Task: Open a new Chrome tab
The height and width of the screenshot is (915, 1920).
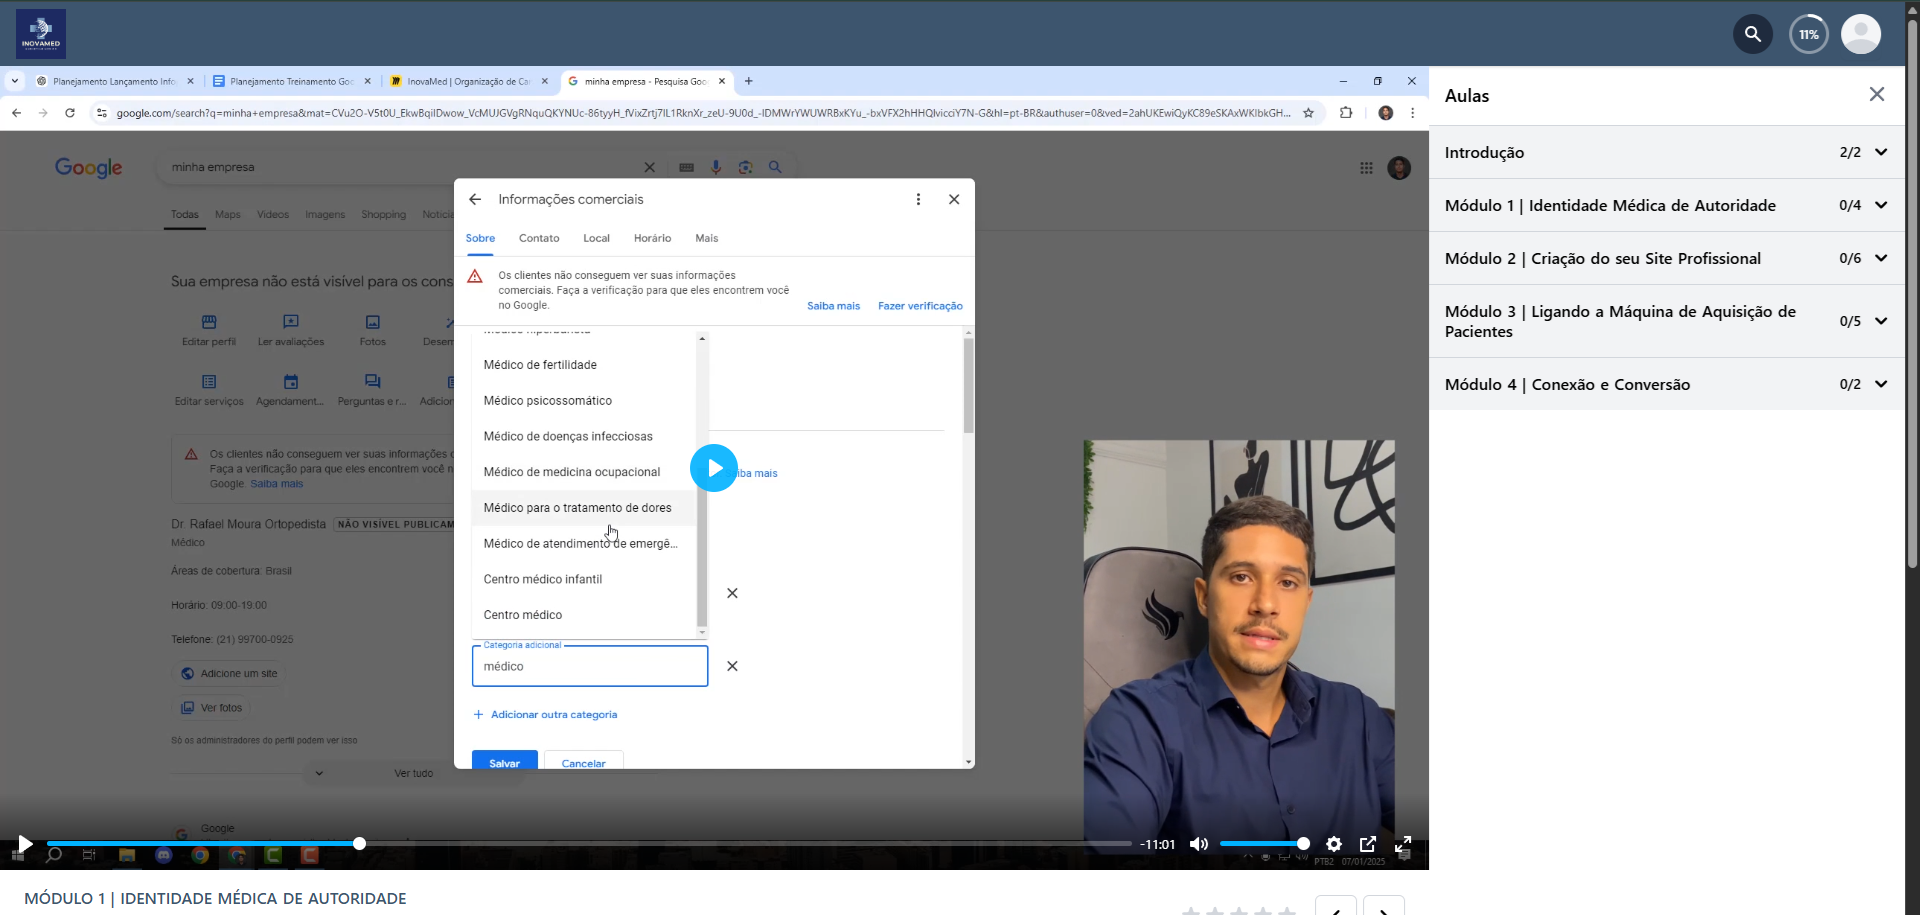Action: tap(748, 81)
